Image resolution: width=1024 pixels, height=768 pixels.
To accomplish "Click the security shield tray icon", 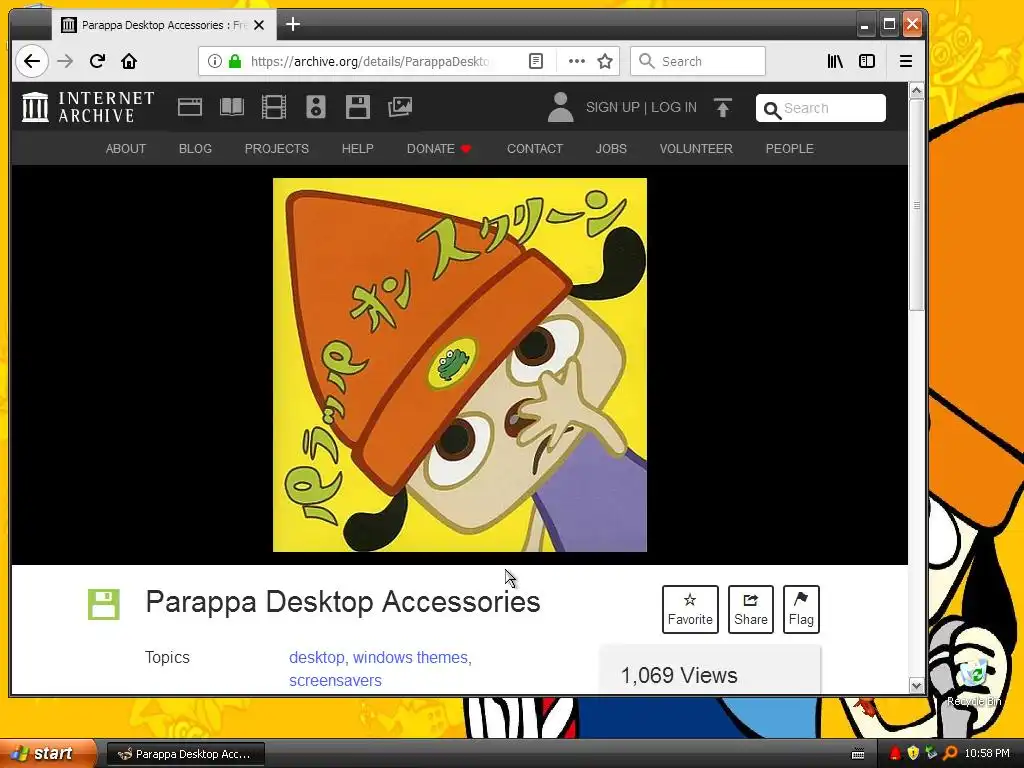I will coord(913,754).
